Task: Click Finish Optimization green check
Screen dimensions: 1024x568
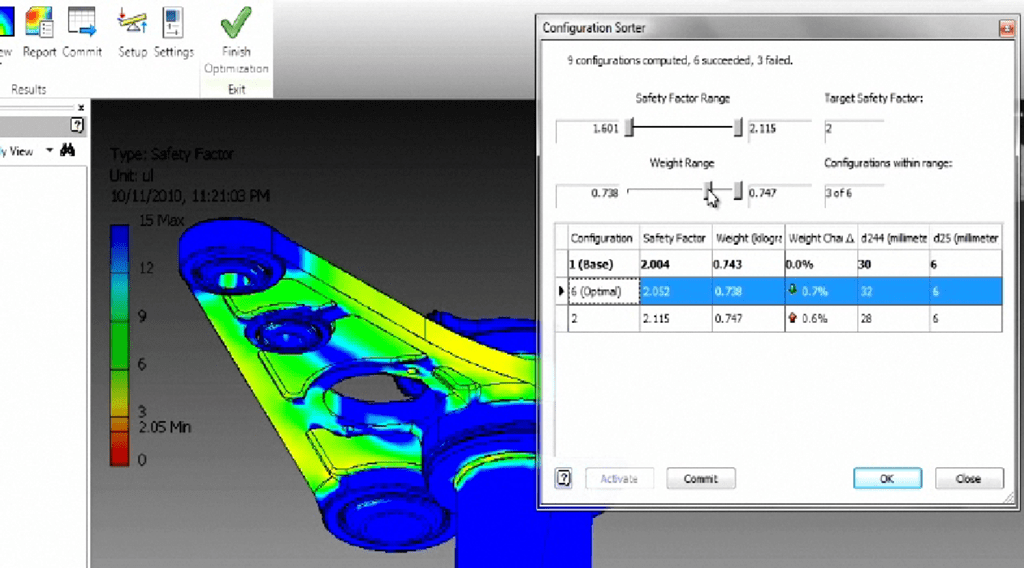Action: 236,39
